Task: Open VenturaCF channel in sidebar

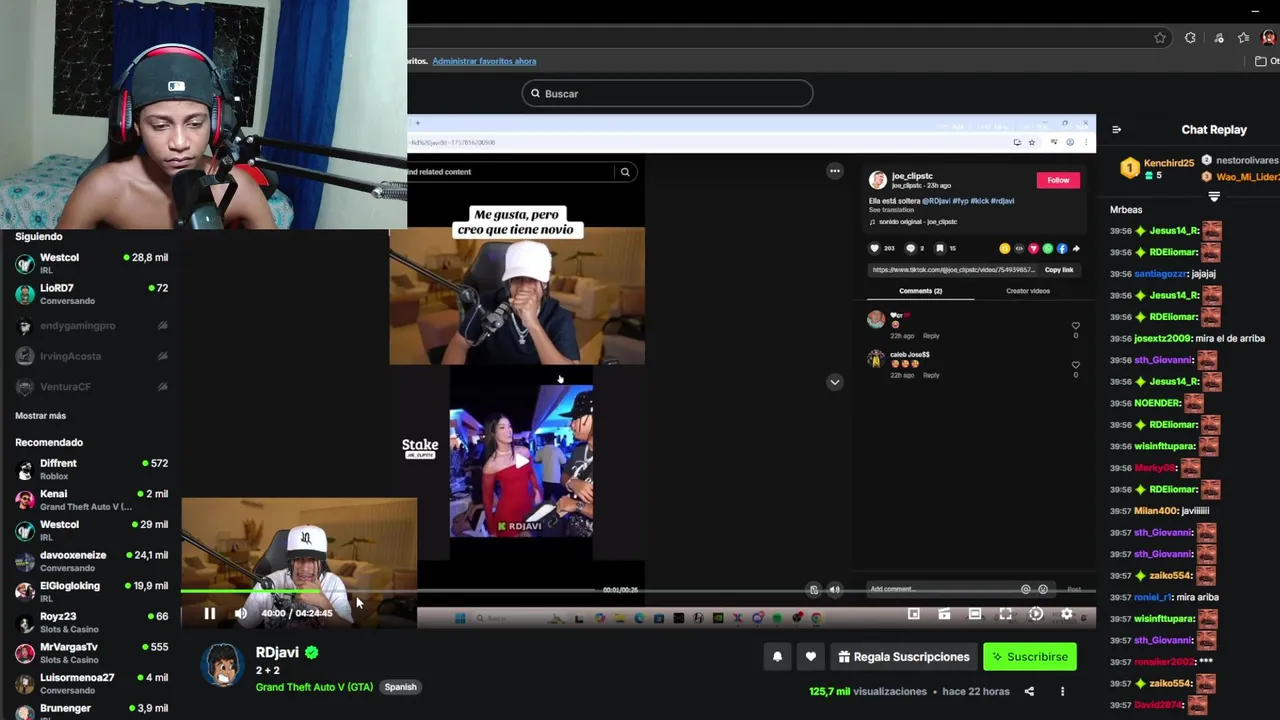Action: pos(92,386)
